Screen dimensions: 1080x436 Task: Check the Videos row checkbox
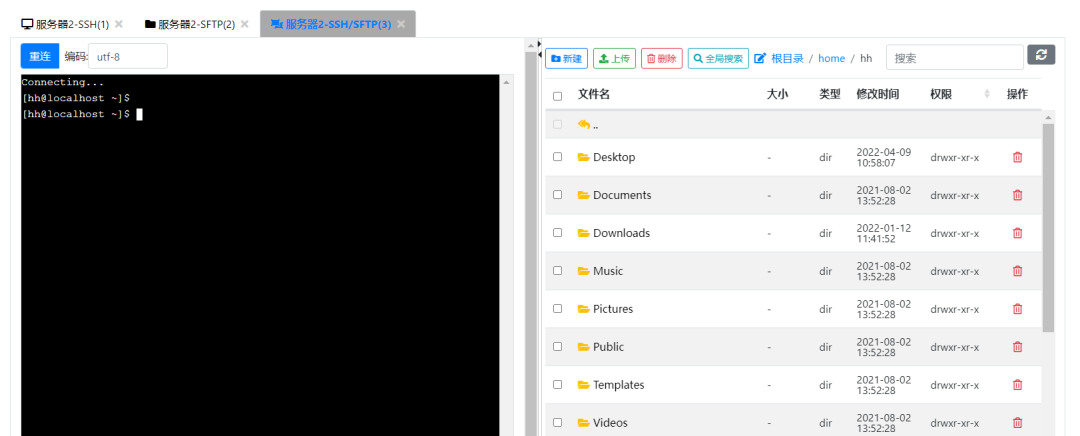coord(557,422)
